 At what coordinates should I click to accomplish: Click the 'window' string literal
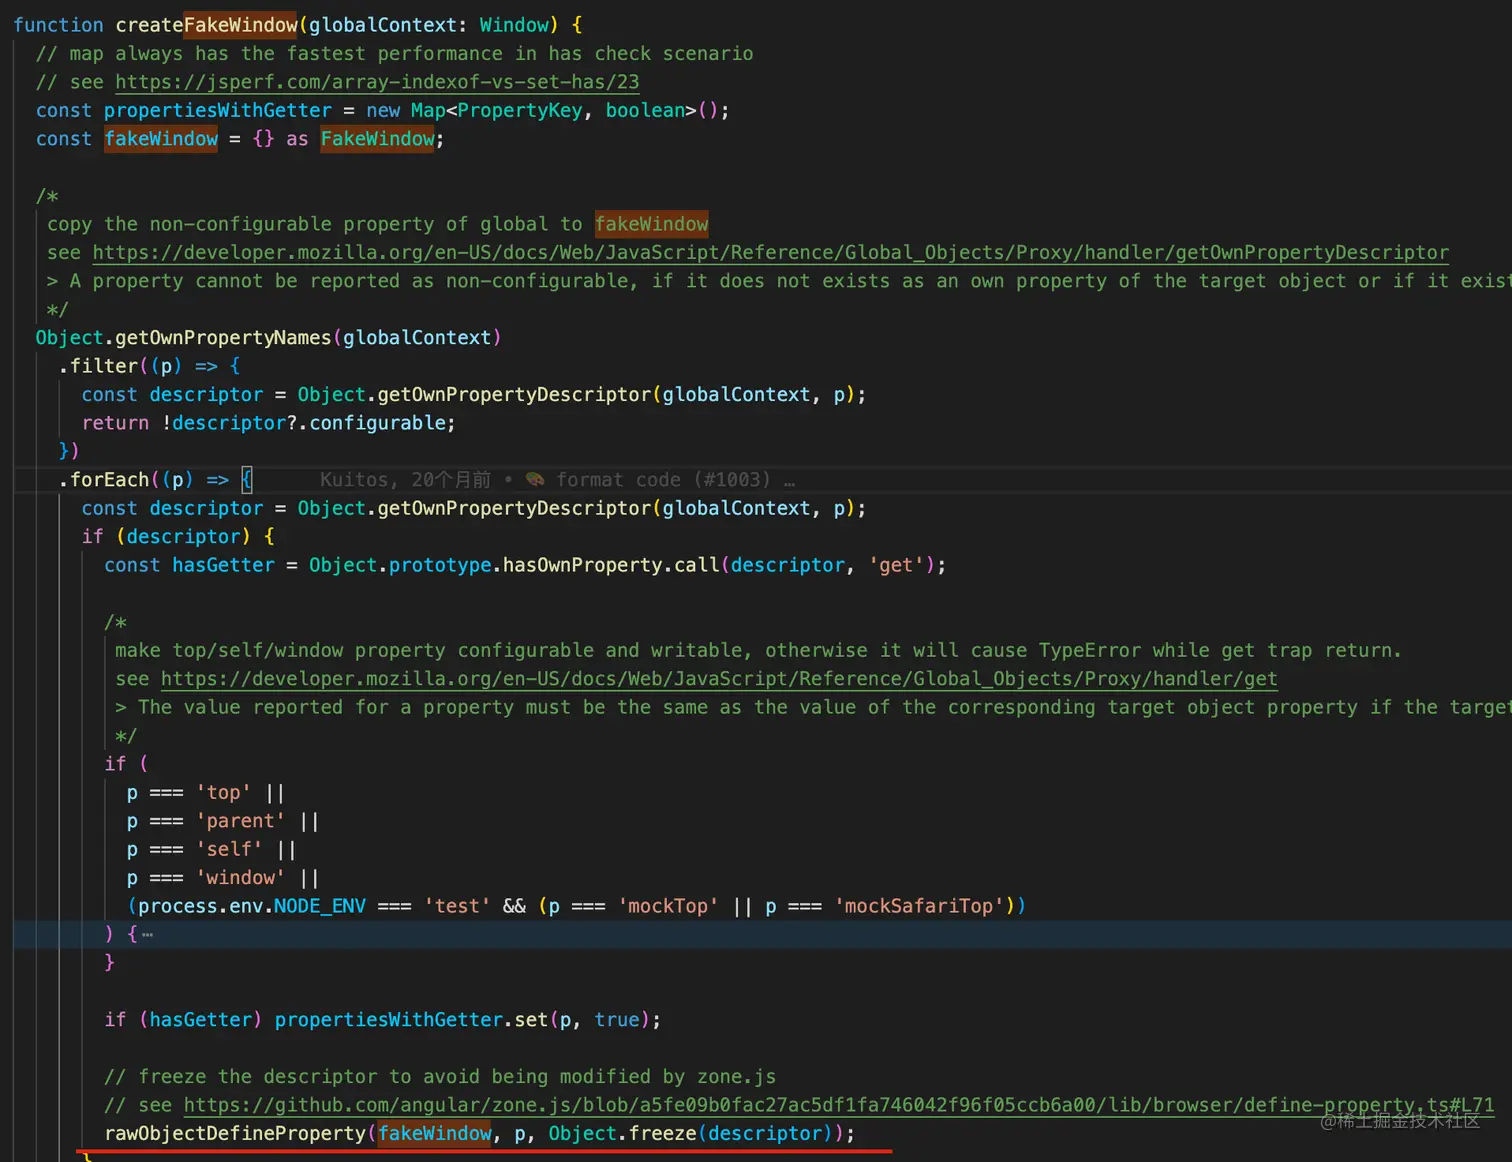241,878
